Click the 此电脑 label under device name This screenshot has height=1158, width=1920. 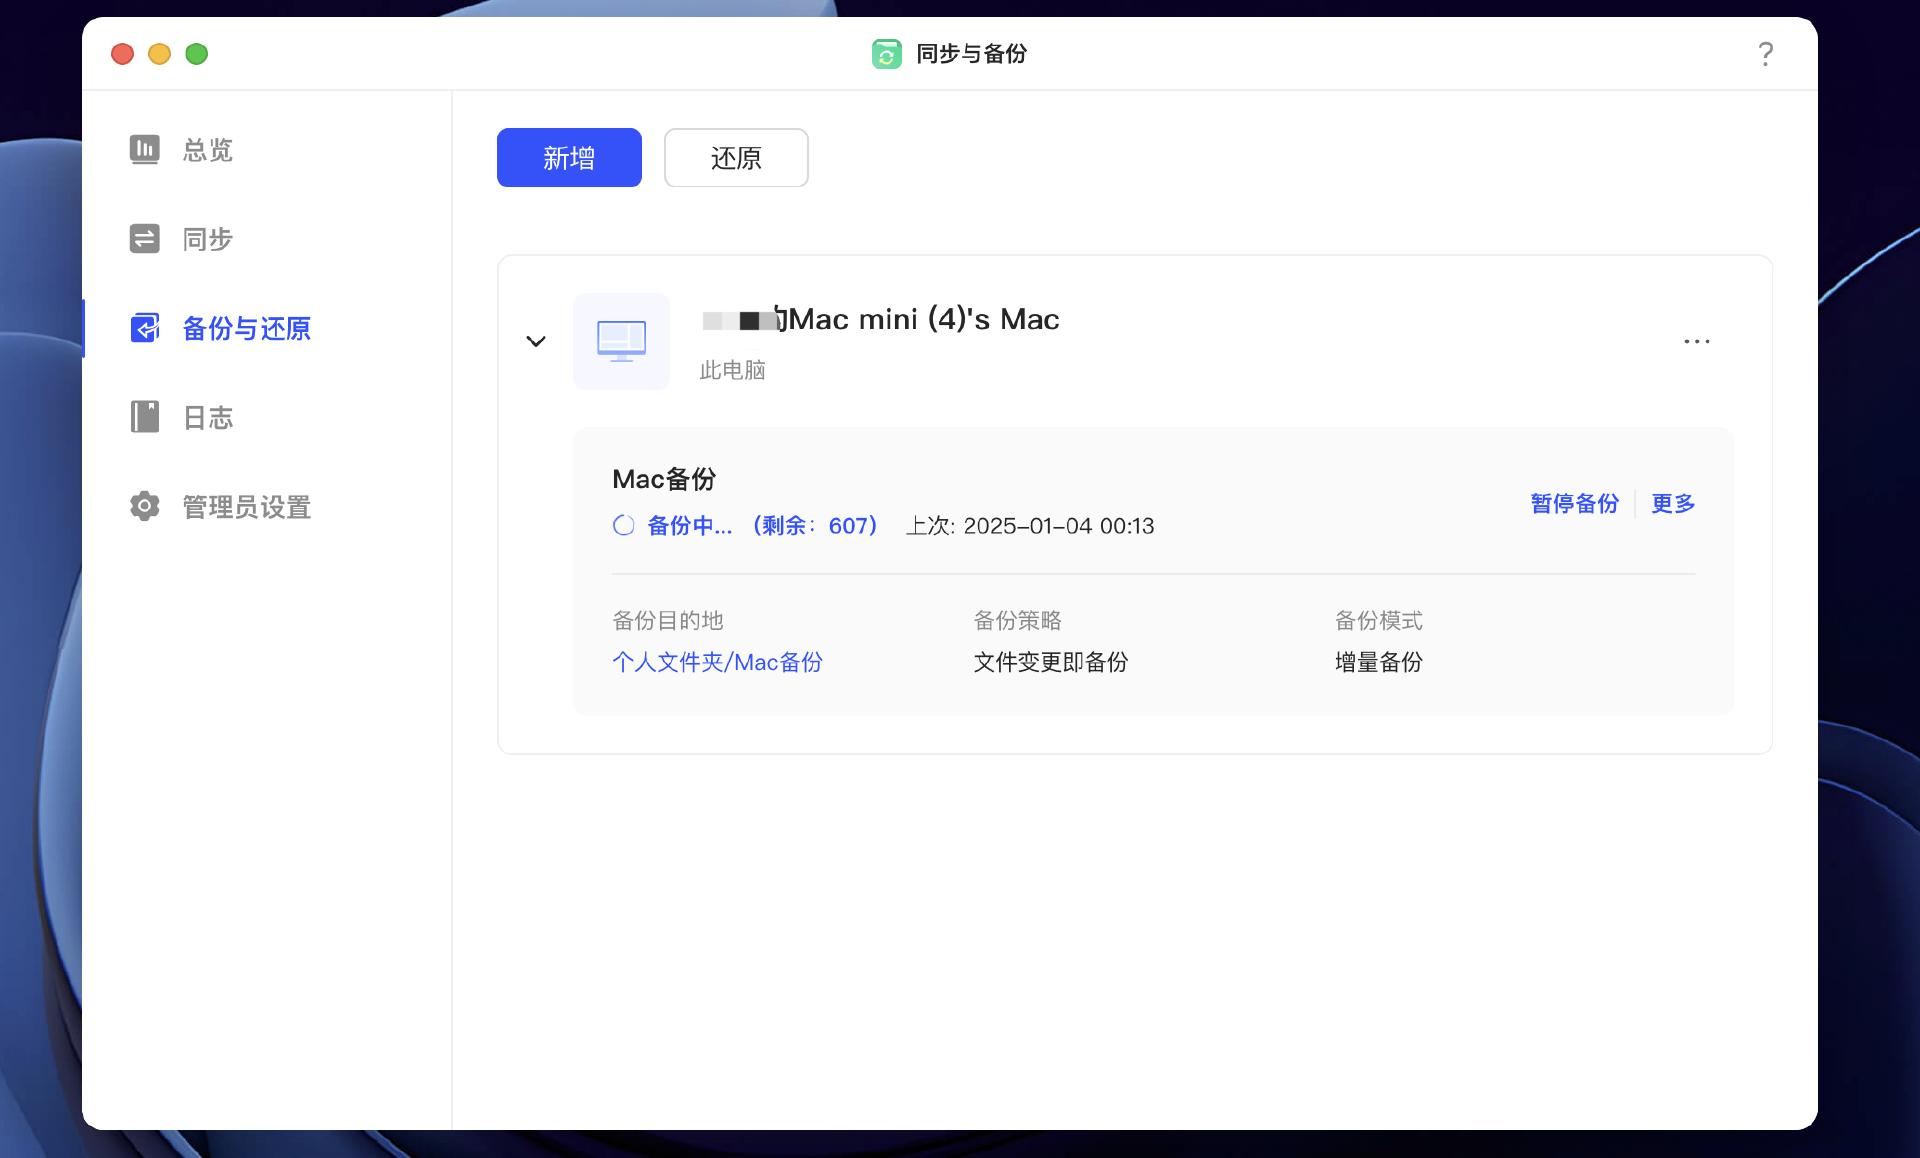coord(732,370)
